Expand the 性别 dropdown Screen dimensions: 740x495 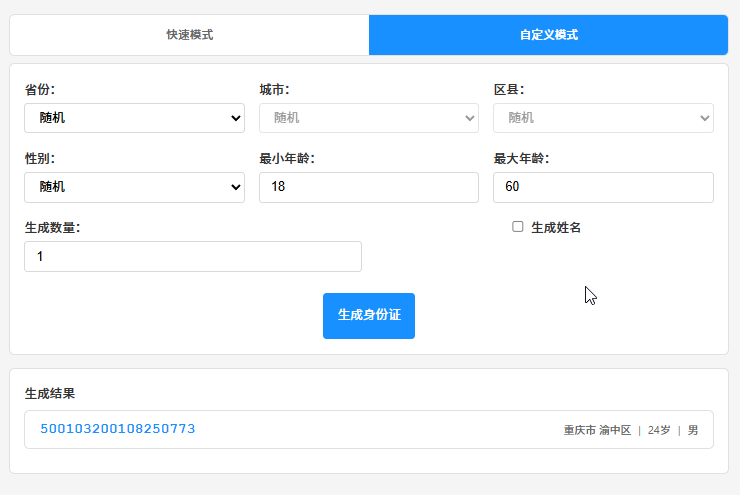tap(134, 187)
